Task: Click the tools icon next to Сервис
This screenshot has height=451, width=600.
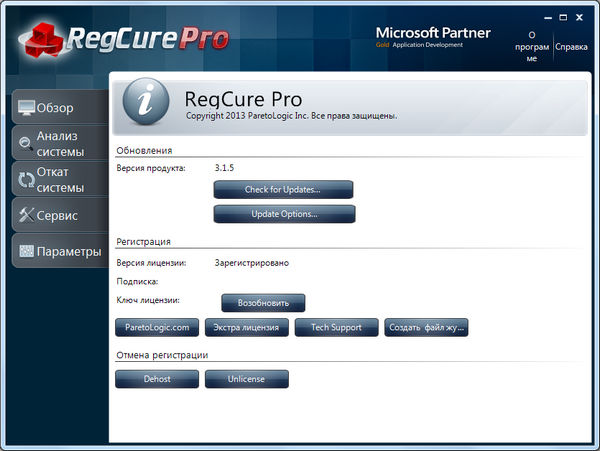Action: tap(25, 215)
